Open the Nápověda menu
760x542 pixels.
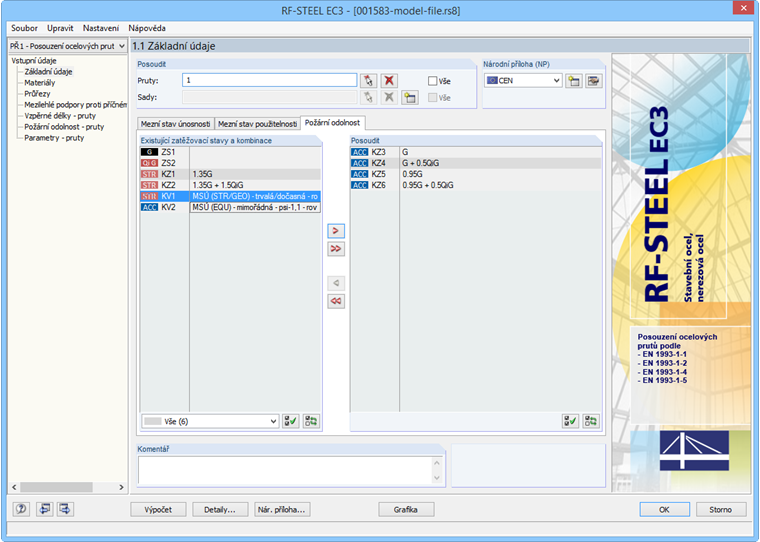(x=147, y=28)
